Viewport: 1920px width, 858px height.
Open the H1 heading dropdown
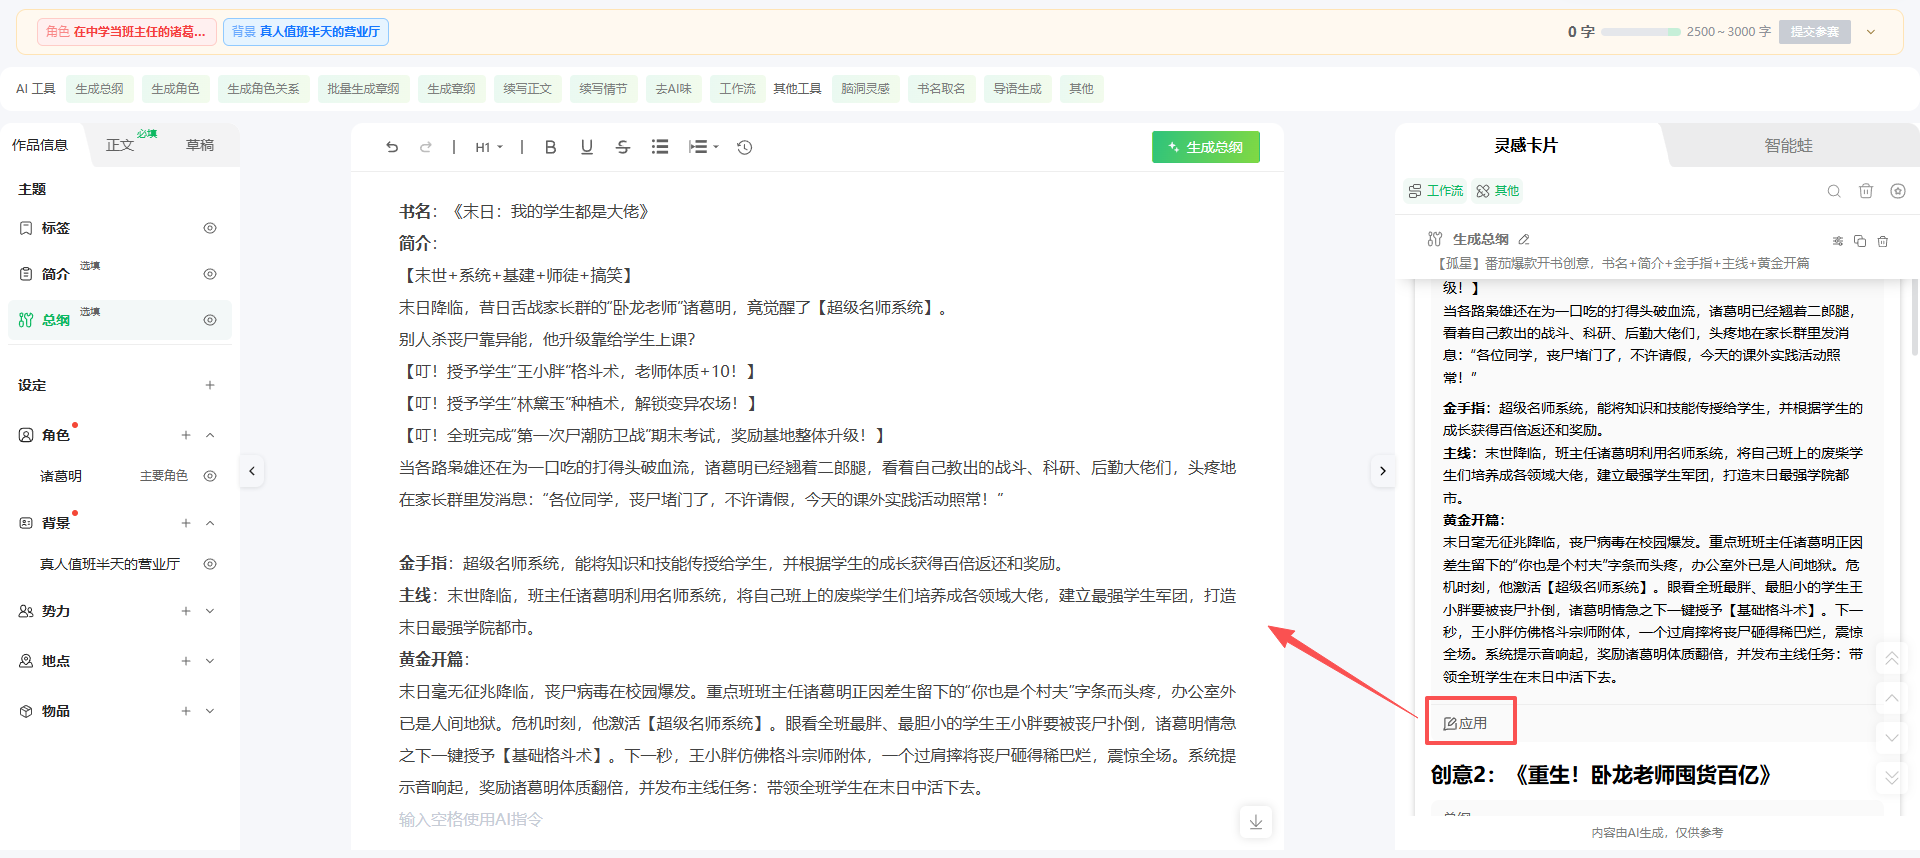point(489,147)
